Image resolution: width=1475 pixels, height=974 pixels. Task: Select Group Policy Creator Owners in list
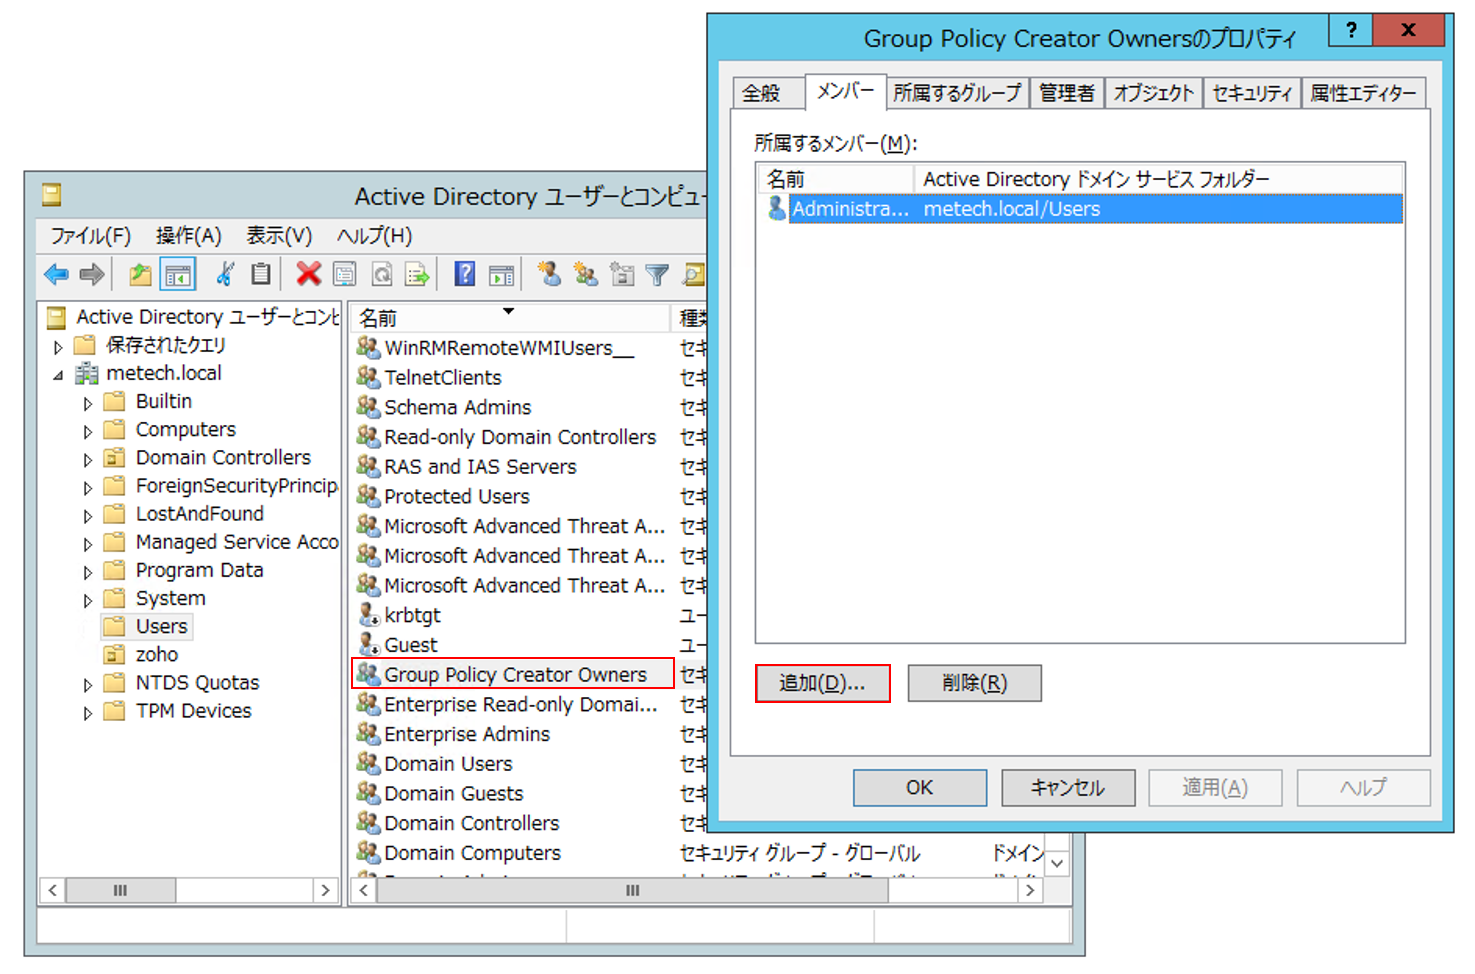pyautogui.click(x=514, y=675)
